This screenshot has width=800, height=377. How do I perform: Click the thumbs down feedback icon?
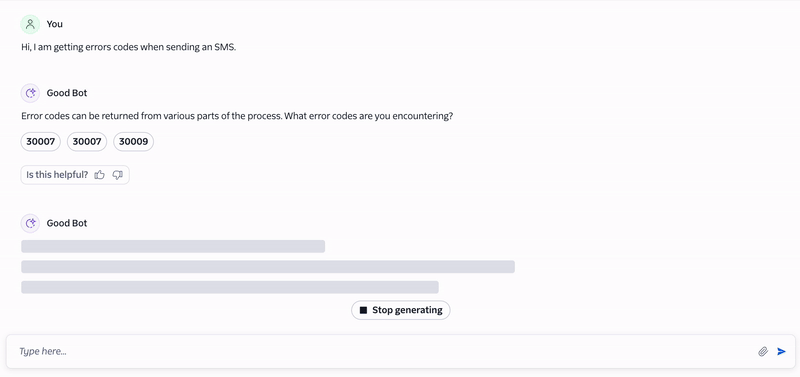[118, 175]
